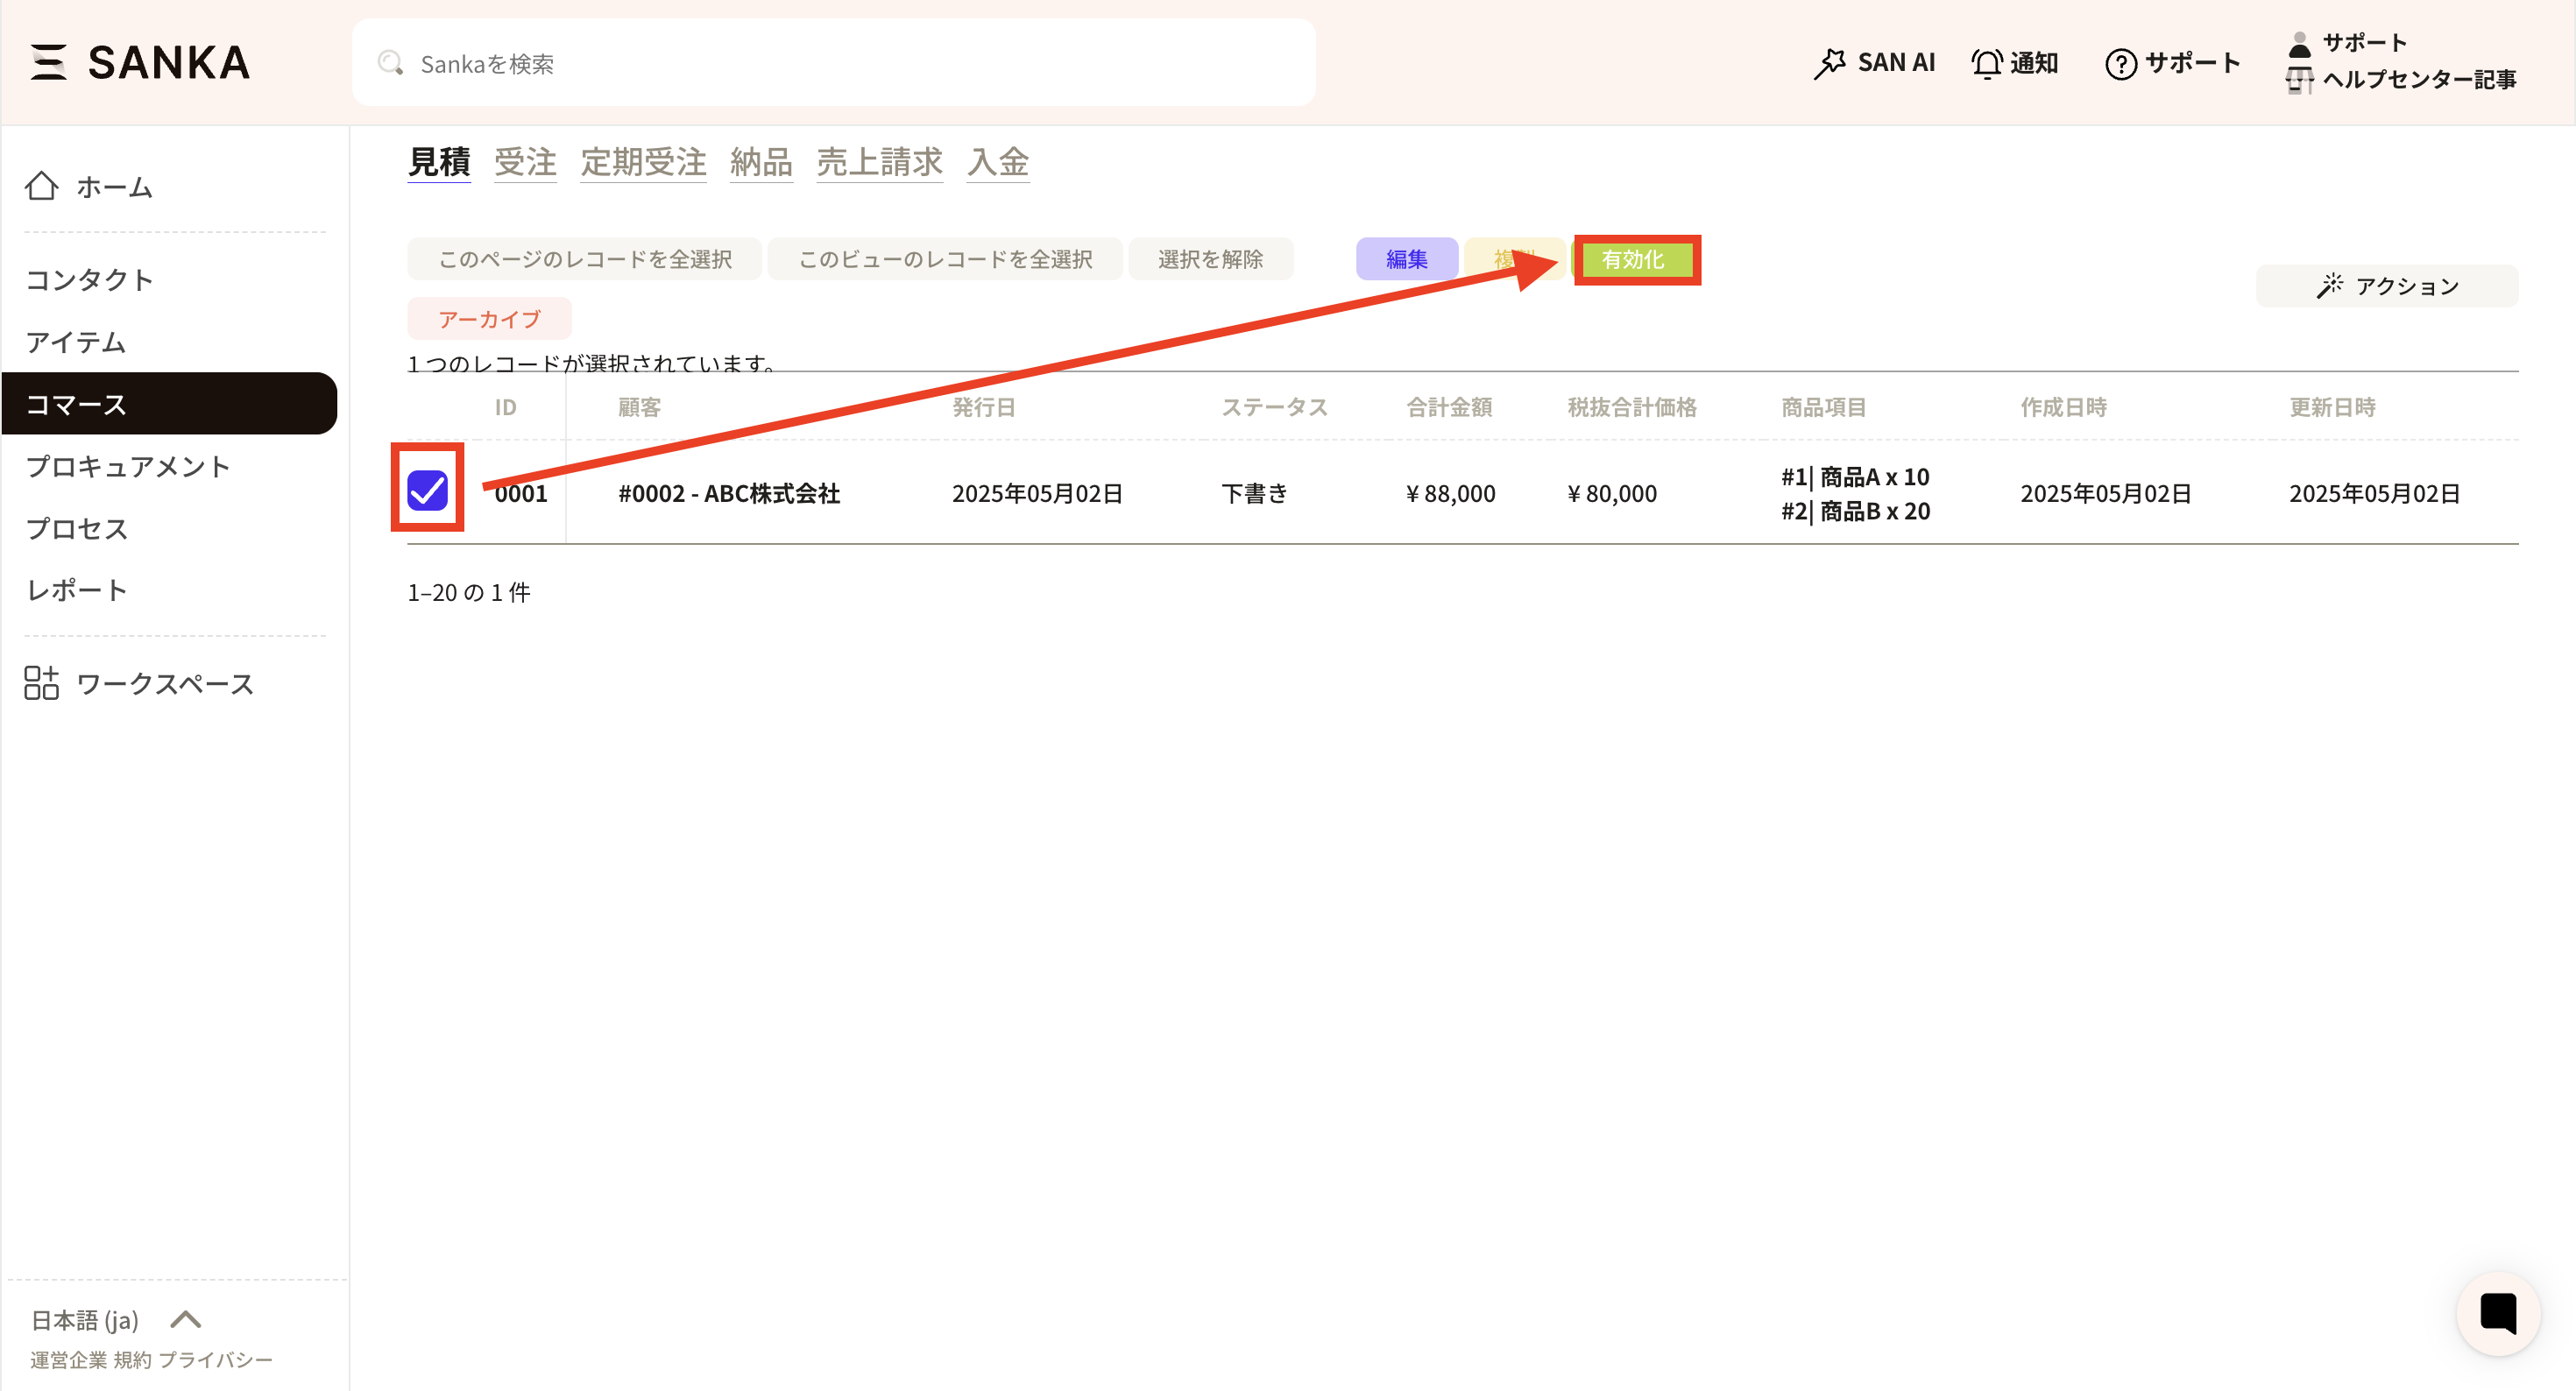2576x1391 pixels.
Task: Click the green 有効化 button
Action: [x=1634, y=259]
